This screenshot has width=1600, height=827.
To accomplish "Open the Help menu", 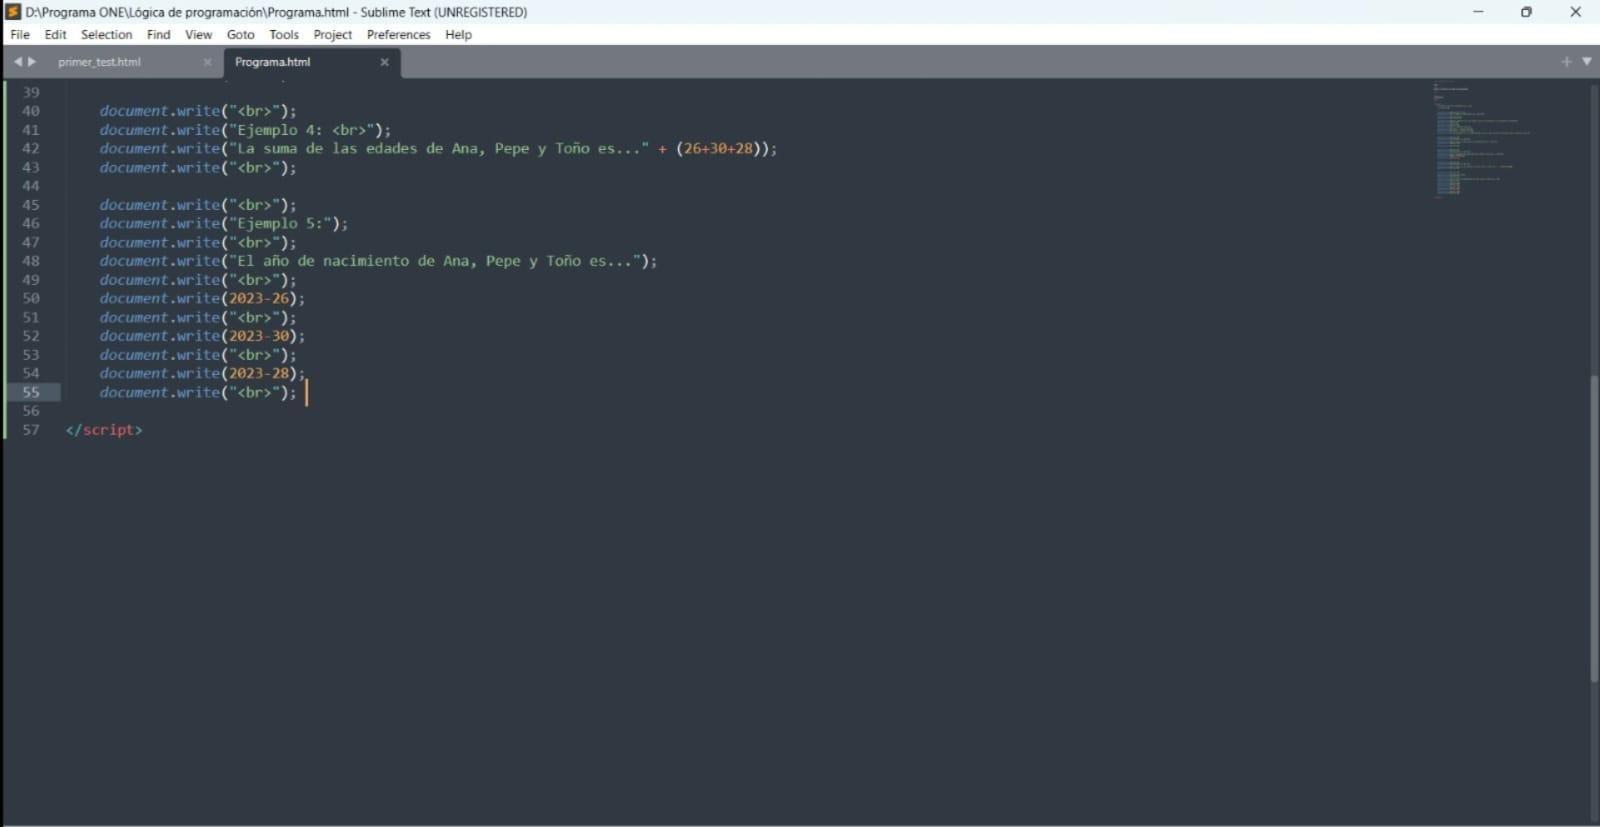I will coord(458,34).
